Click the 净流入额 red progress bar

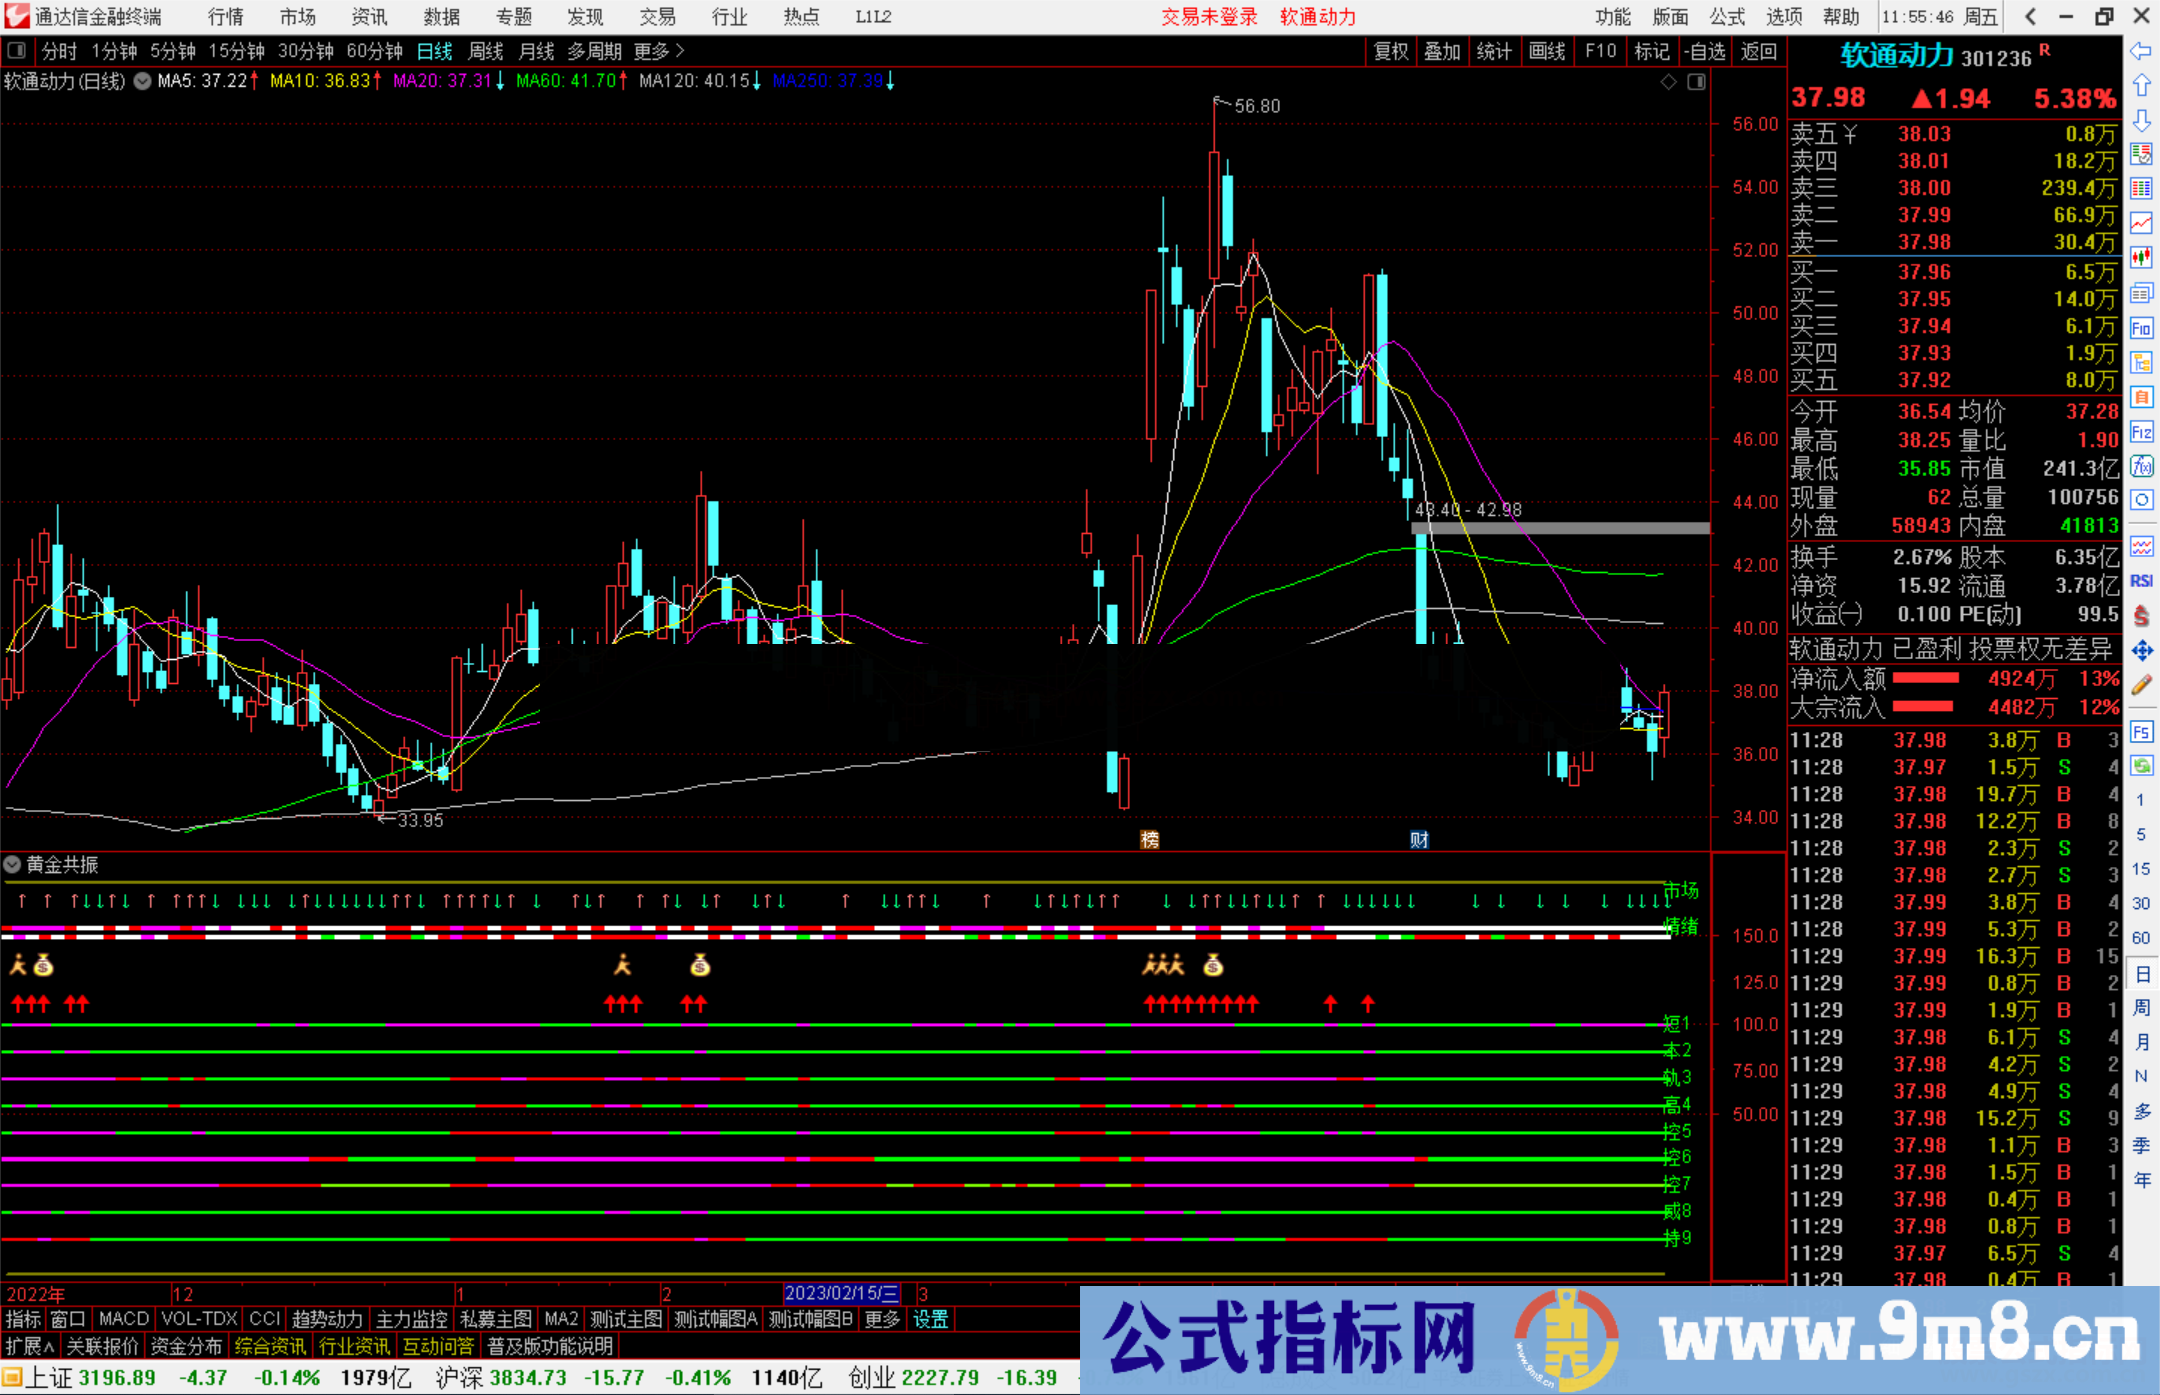click(1925, 678)
